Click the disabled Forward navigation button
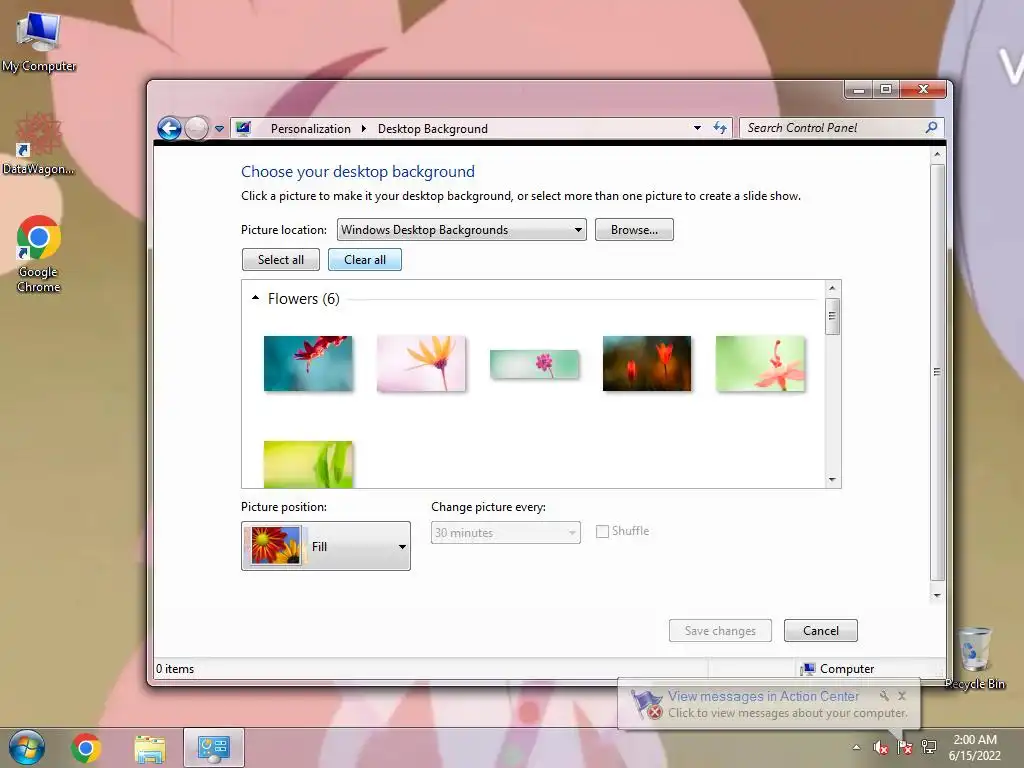This screenshot has width=1024, height=768. [196, 129]
